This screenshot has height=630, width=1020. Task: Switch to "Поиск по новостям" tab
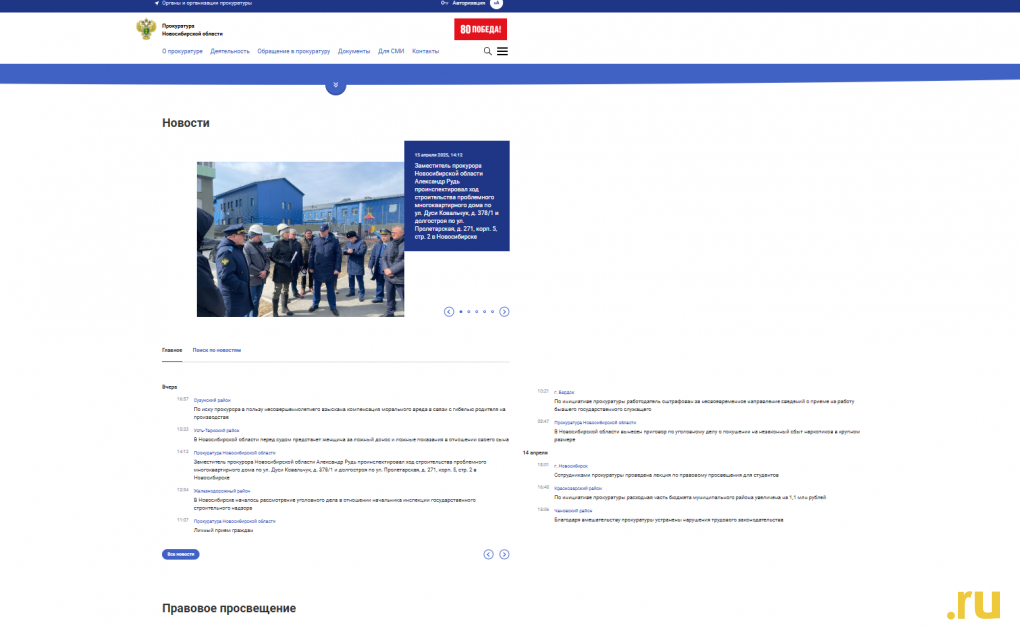pyautogui.click(x=217, y=351)
